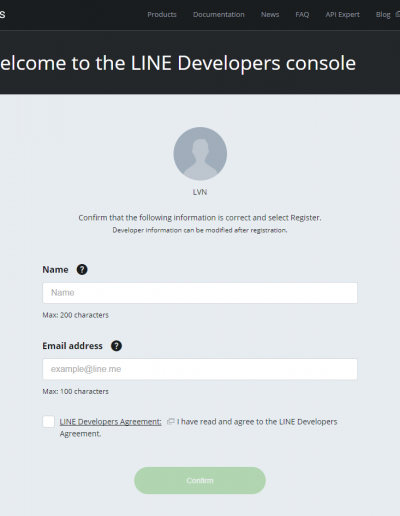Viewport: 400px width, 516px height.
Task: Open the FAQ navigation link
Action: [x=302, y=15]
